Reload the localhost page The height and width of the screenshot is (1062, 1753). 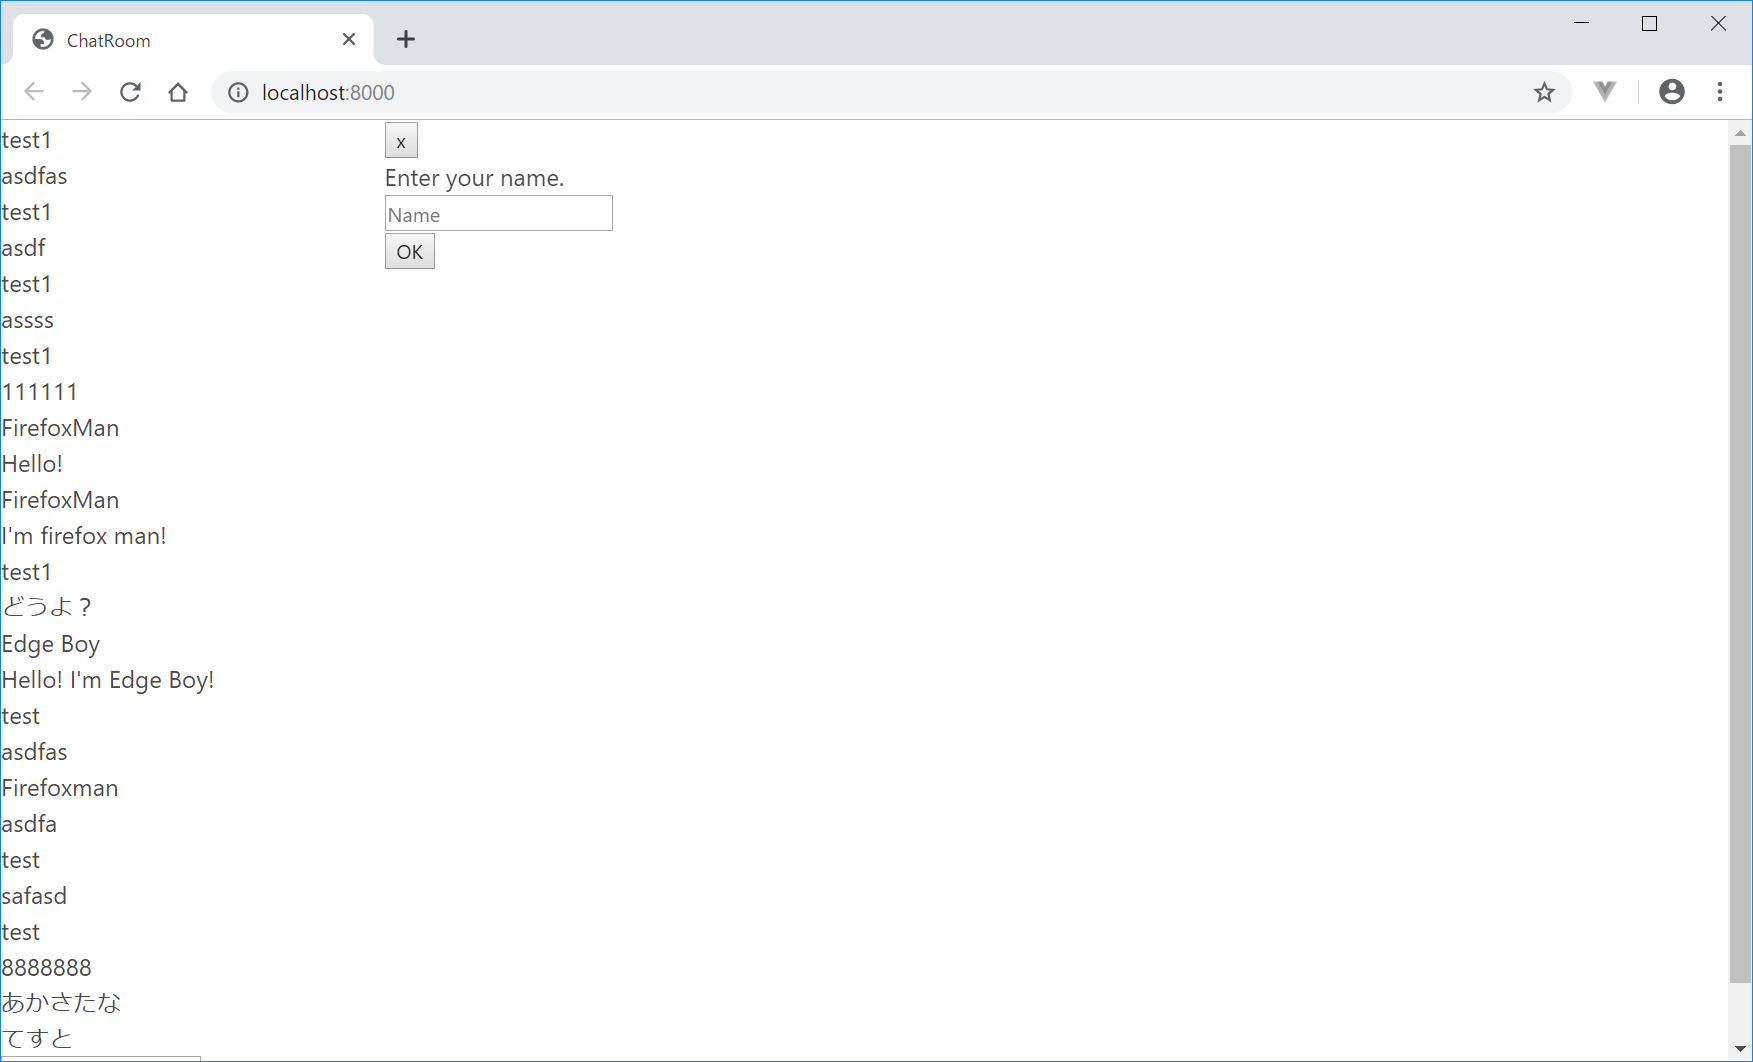(x=130, y=92)
